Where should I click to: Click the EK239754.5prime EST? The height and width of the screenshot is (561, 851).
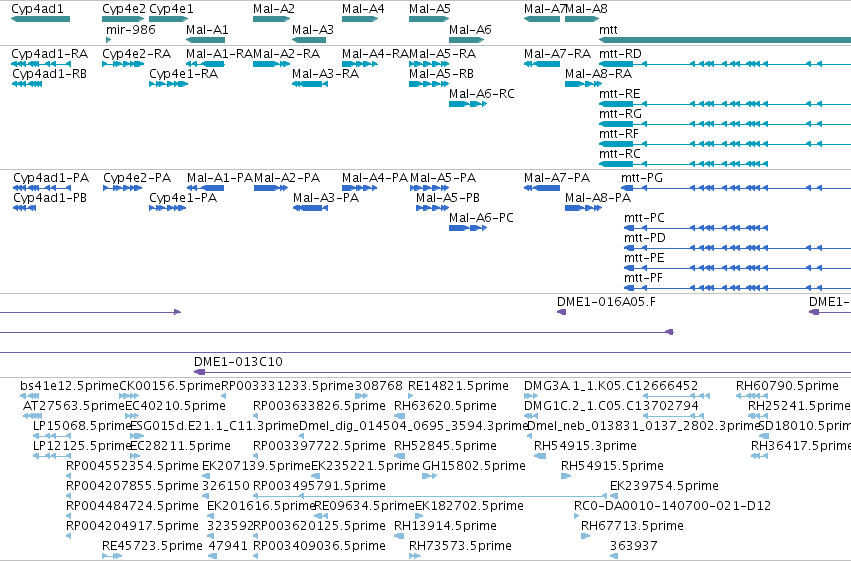(615, 496)
